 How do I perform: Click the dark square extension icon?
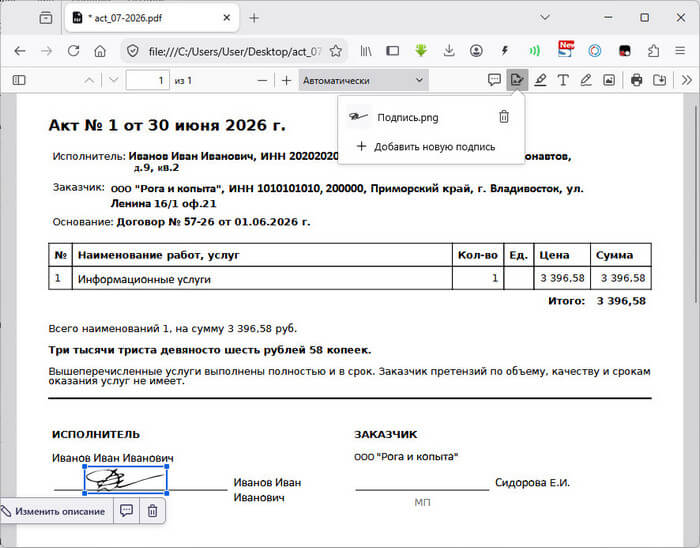coord(625,51)
